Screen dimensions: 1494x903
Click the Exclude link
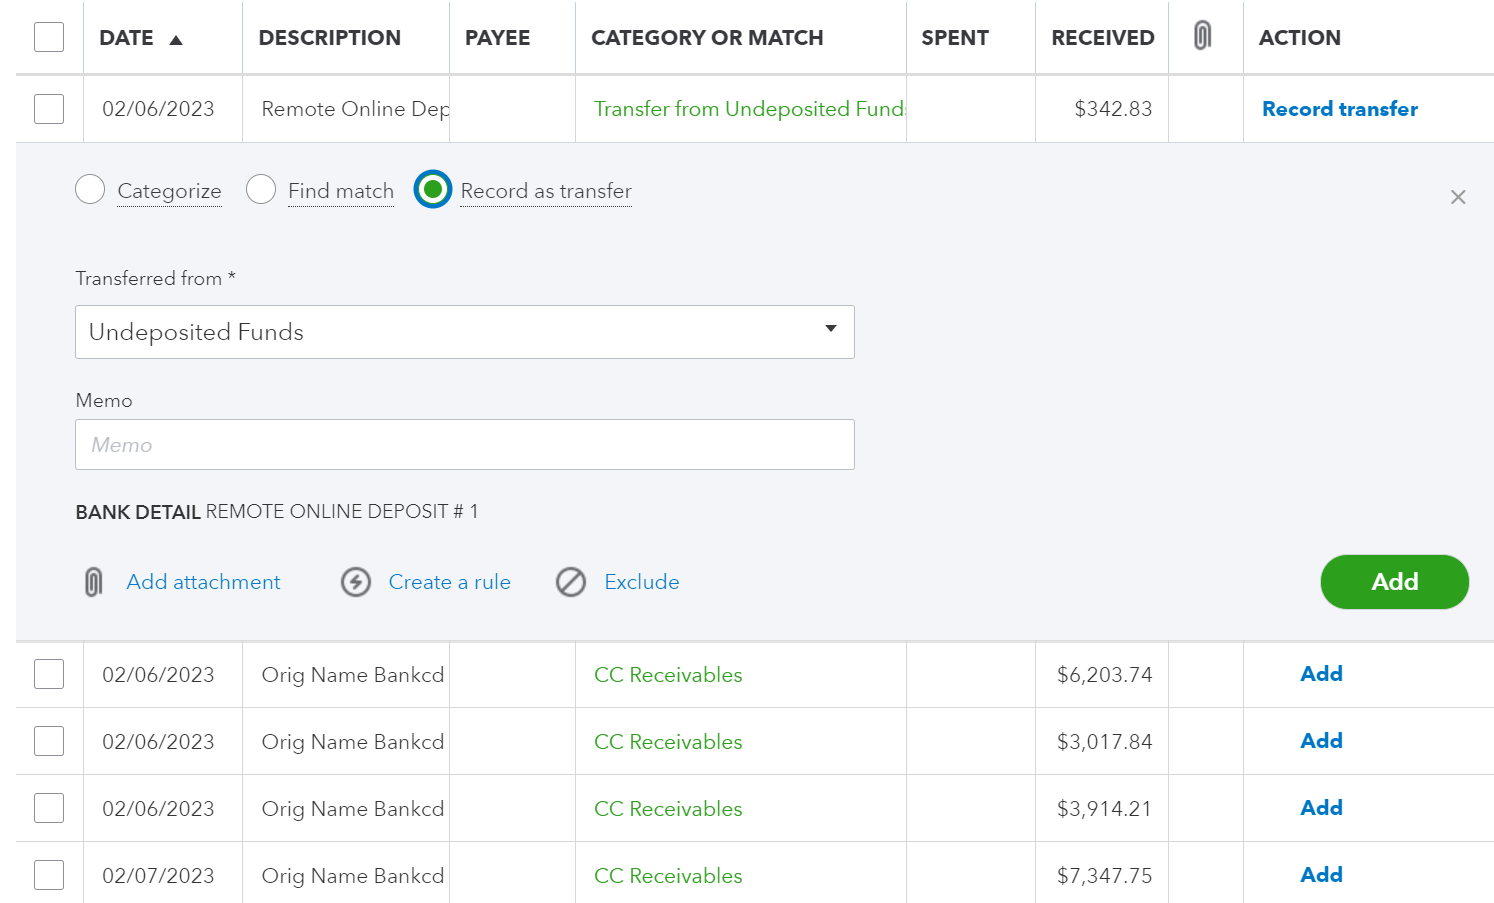[x=642, y=582]
